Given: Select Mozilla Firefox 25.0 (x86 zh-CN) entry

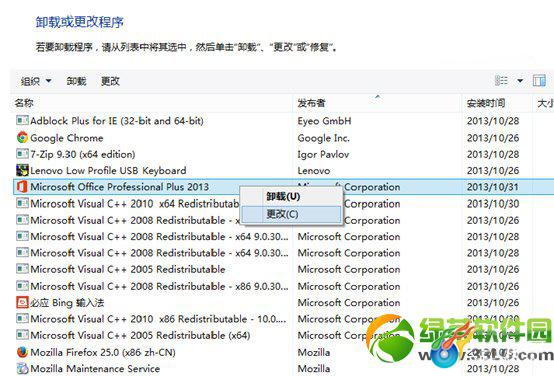Looking at the screenshot, I should (103, 352).
